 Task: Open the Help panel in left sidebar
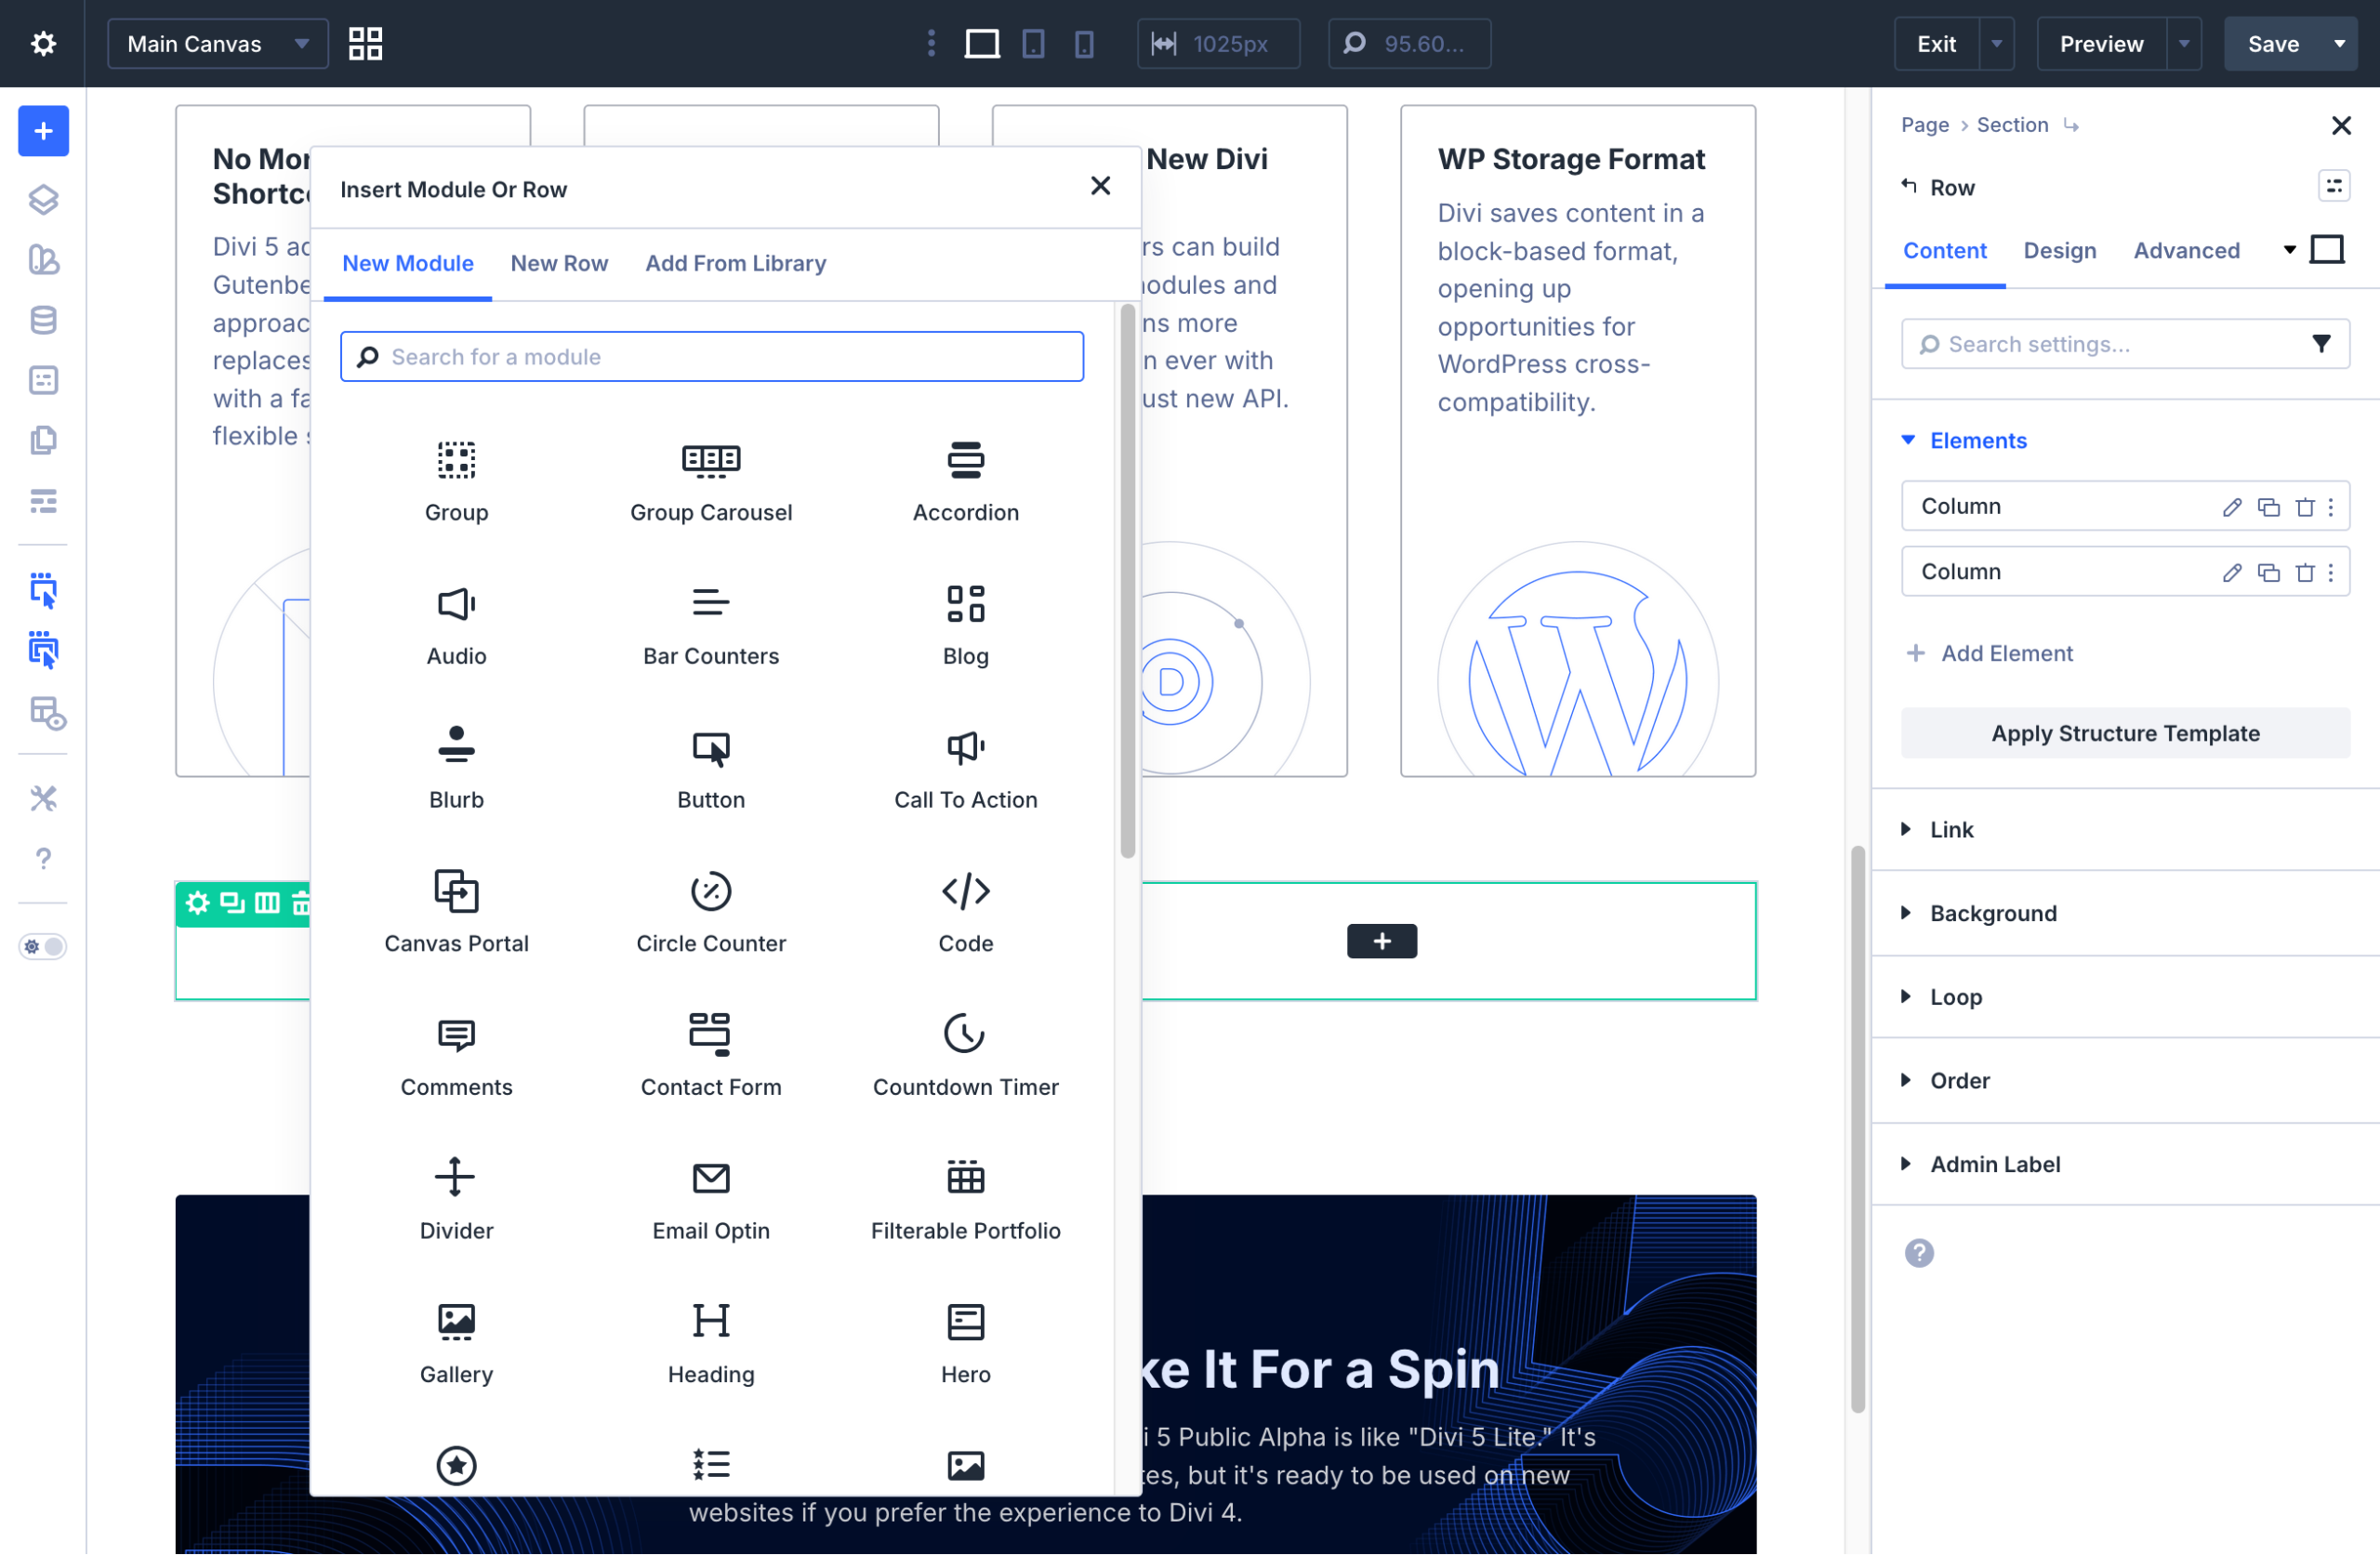[x=43, y=858]
